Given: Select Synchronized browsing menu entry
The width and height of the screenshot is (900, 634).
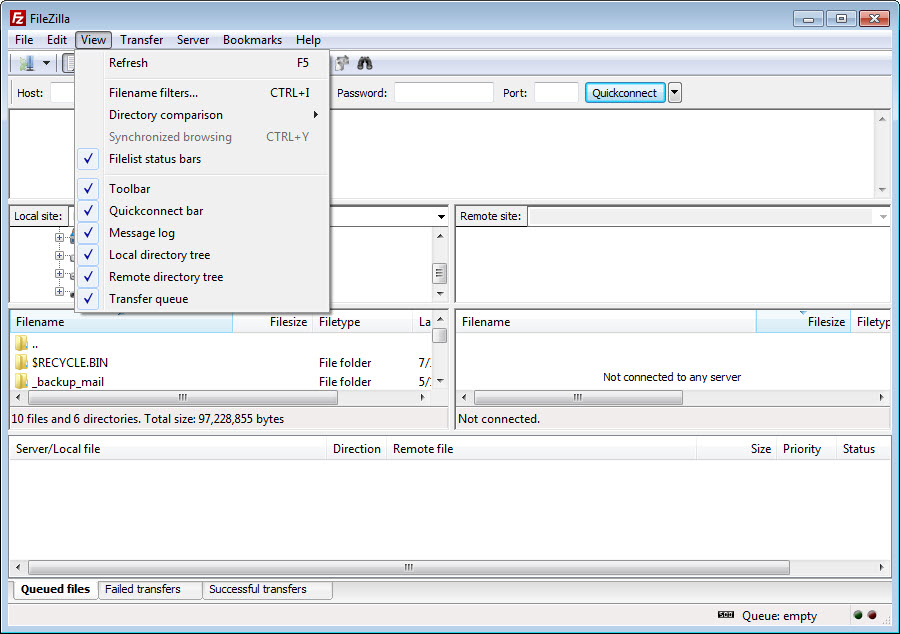Looking at the screenshot, I should [203, 137].
